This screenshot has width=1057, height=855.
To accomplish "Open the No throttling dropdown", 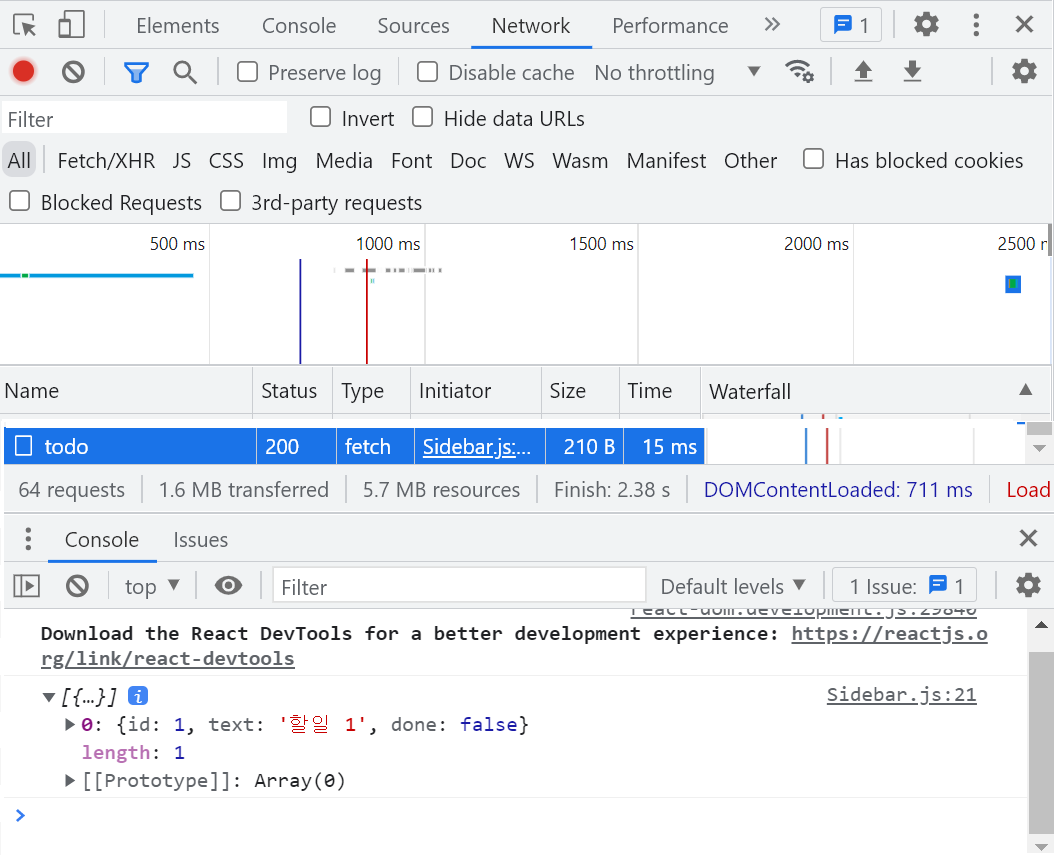I will click(677, 72).
